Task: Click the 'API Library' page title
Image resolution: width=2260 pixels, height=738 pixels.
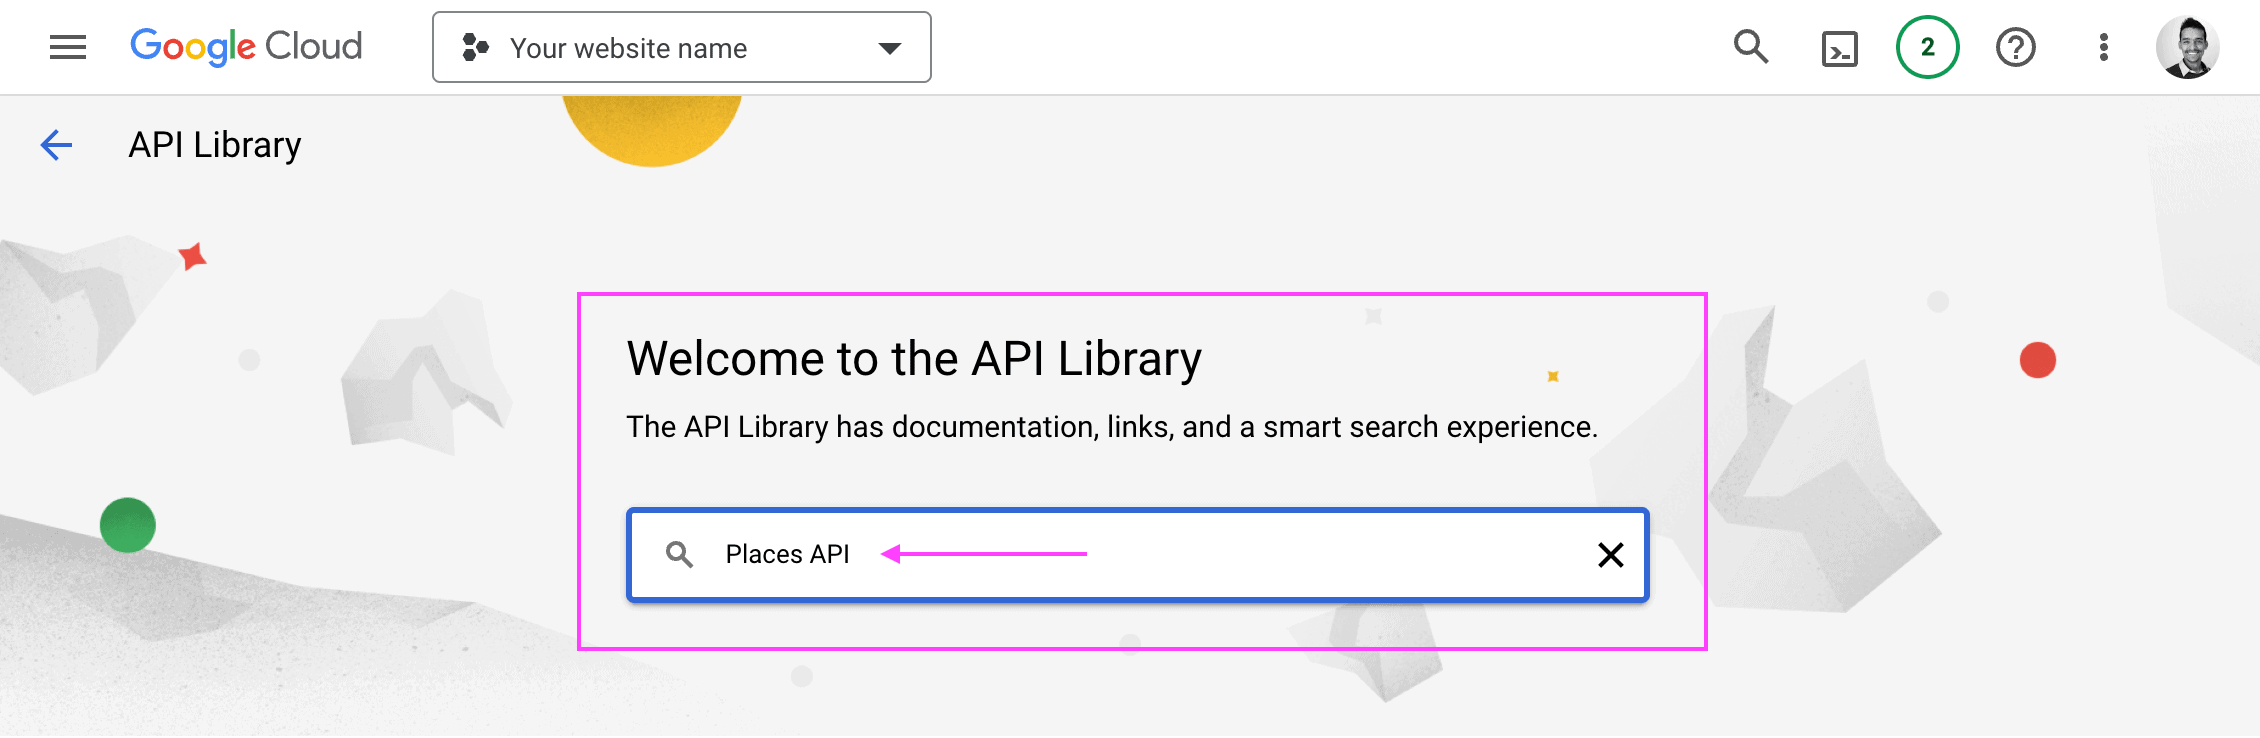Action: [x=215, y=146]
